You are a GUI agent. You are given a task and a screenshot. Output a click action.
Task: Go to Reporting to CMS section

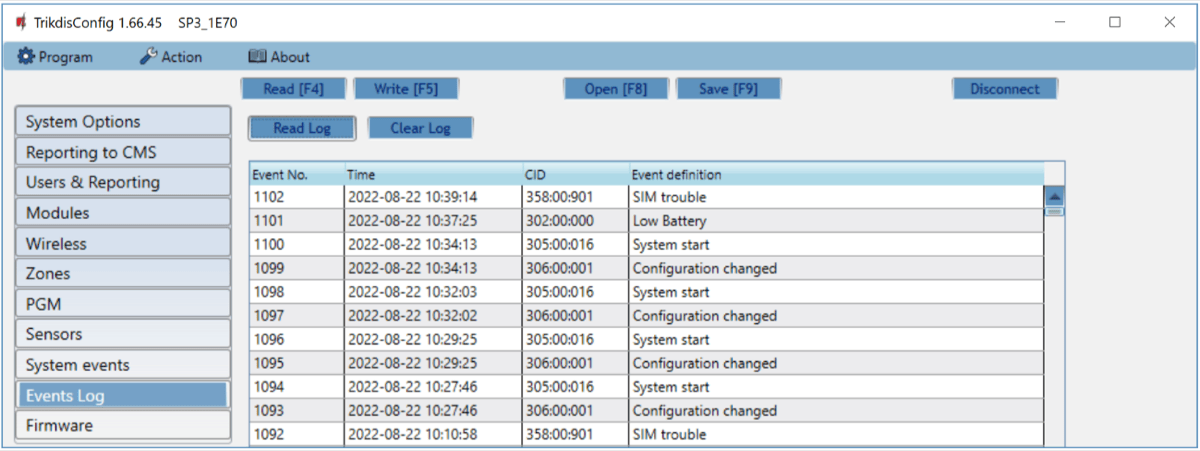(x=123, y=152)
